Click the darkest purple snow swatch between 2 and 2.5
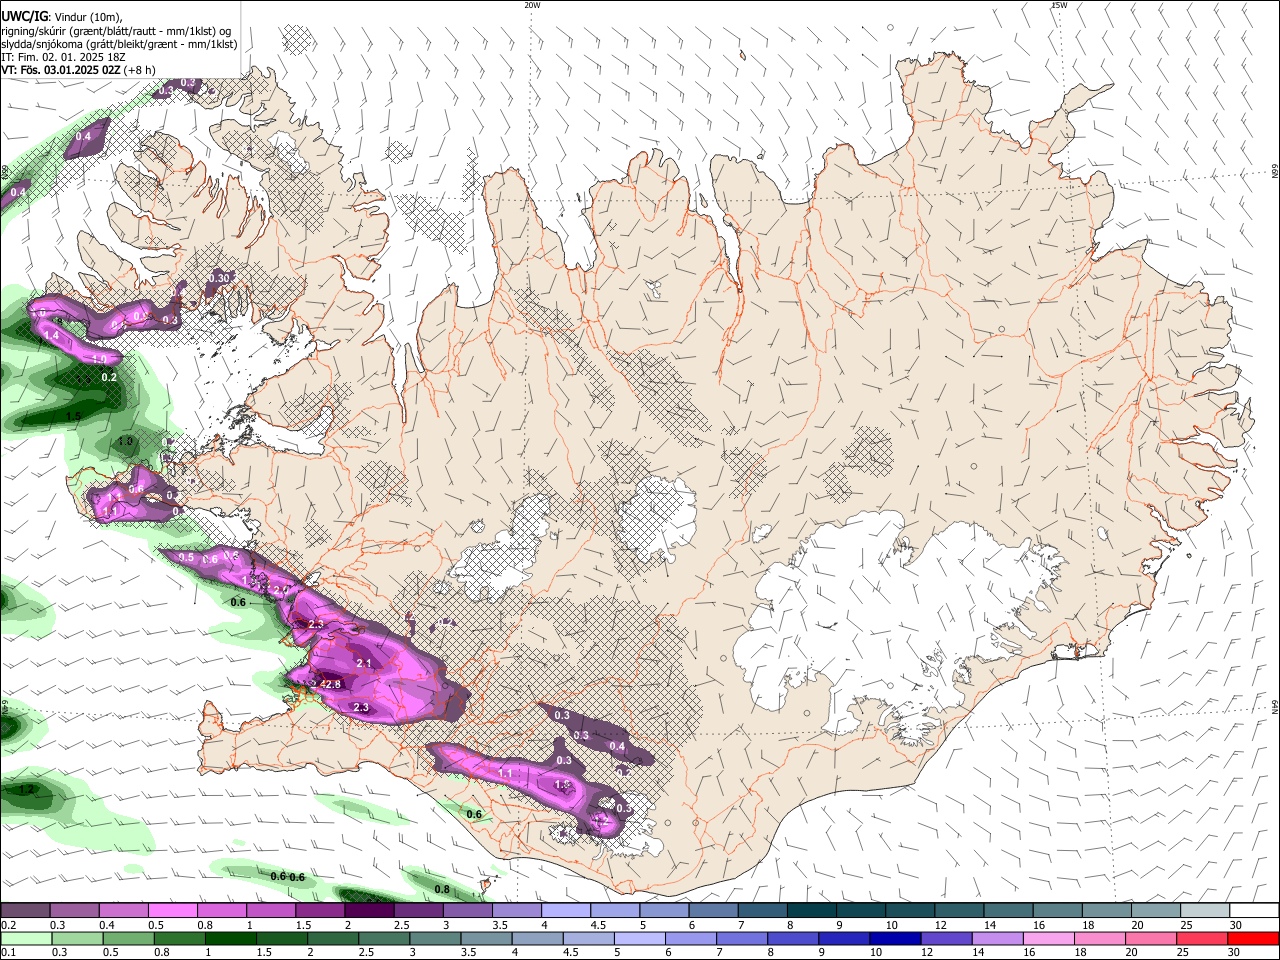 pyautogui.click(x=369, y=911)
